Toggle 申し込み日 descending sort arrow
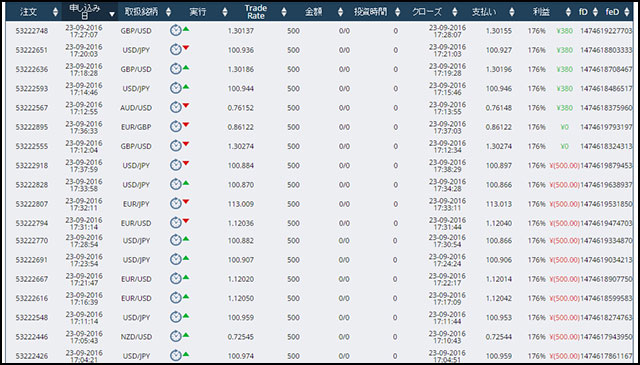This screenshot has height=365, width=640. (113, 15)
